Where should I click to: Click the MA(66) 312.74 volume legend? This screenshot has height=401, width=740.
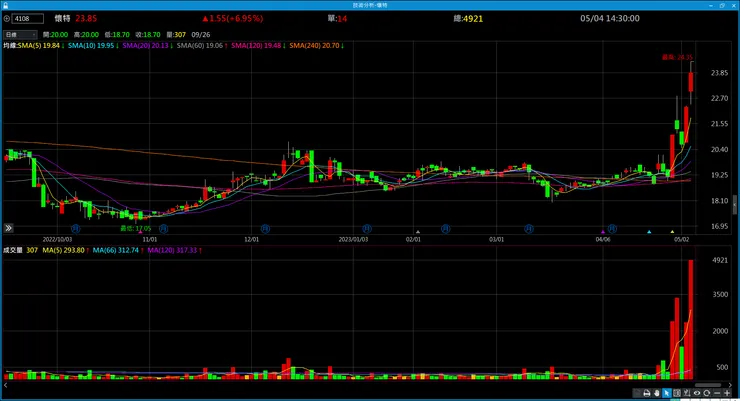pyautogui.click(x=118, y=250)
